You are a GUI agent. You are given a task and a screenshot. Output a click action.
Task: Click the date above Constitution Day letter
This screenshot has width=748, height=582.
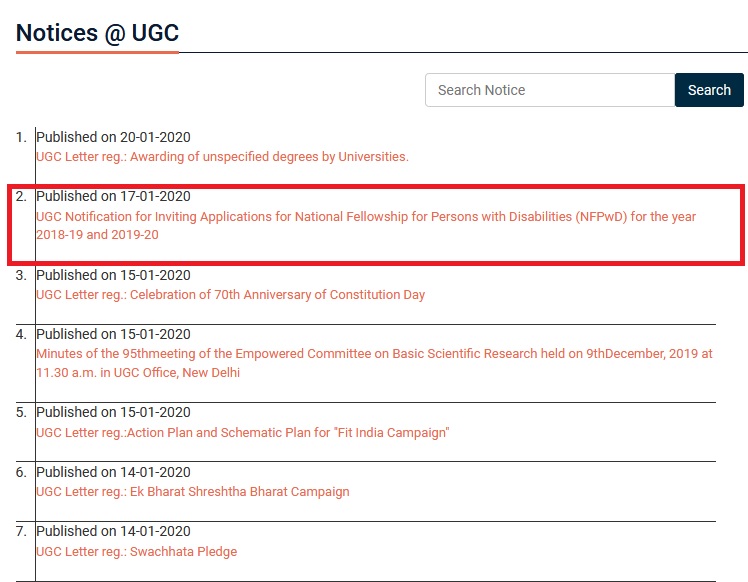click(114, 275)
